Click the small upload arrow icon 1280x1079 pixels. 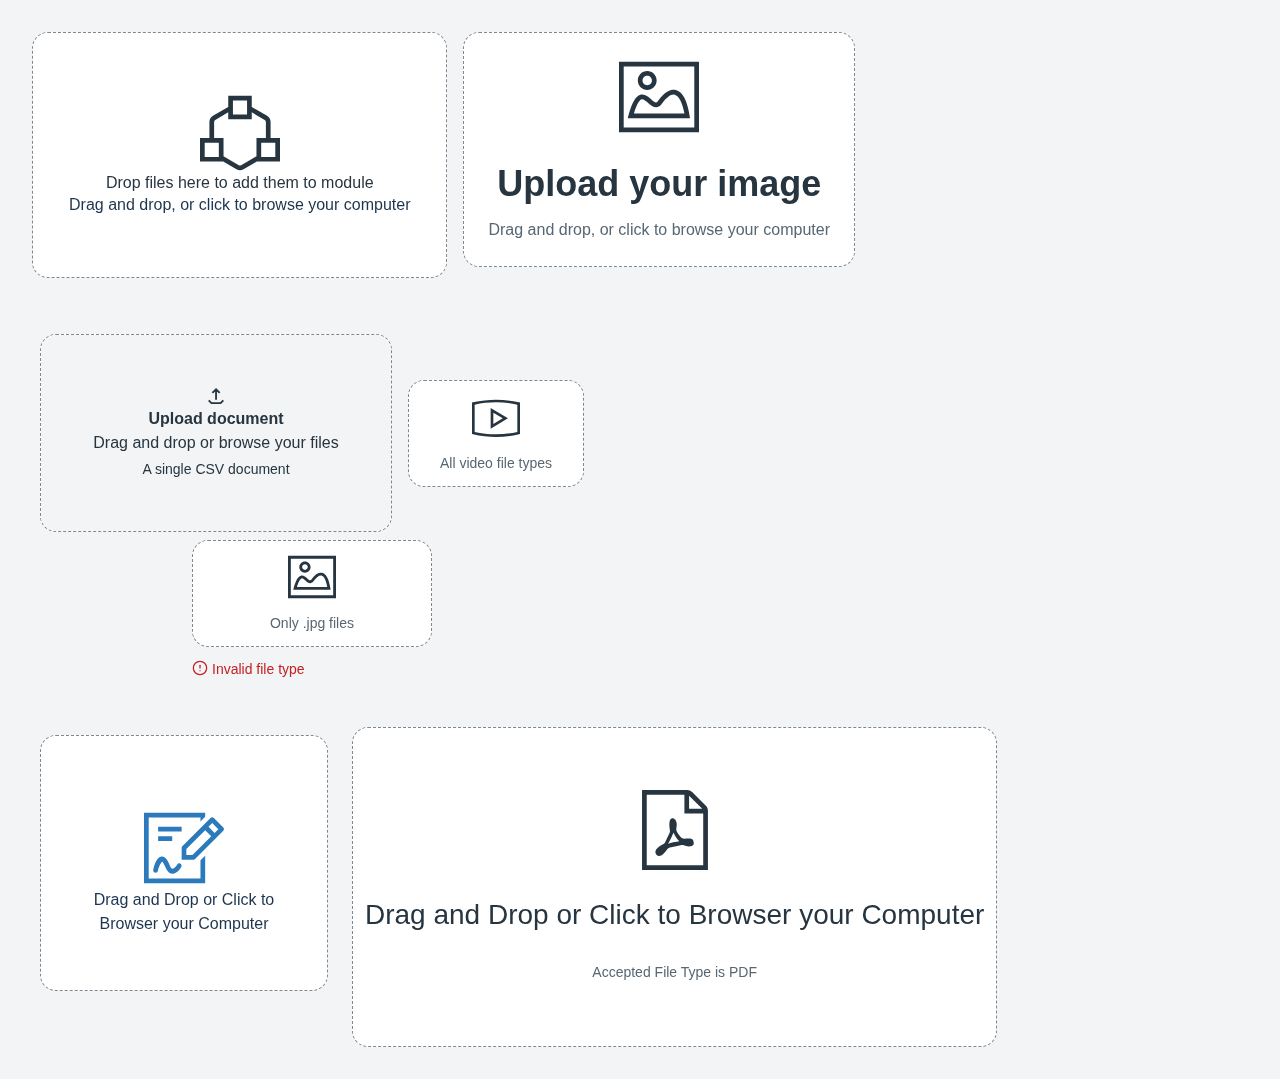click(216, 396)
